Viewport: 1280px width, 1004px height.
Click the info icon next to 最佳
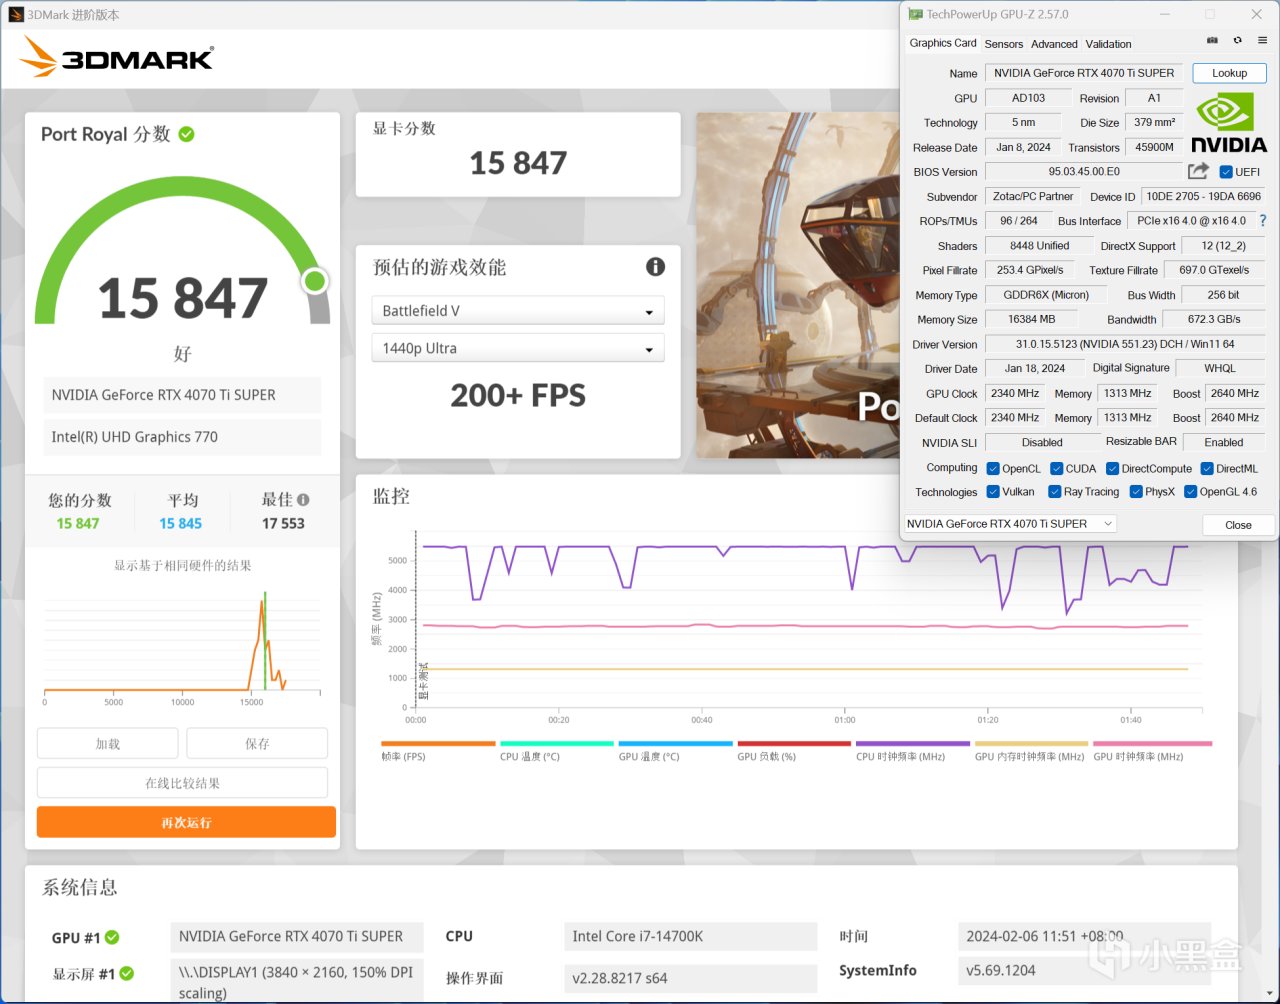point(303,500)
